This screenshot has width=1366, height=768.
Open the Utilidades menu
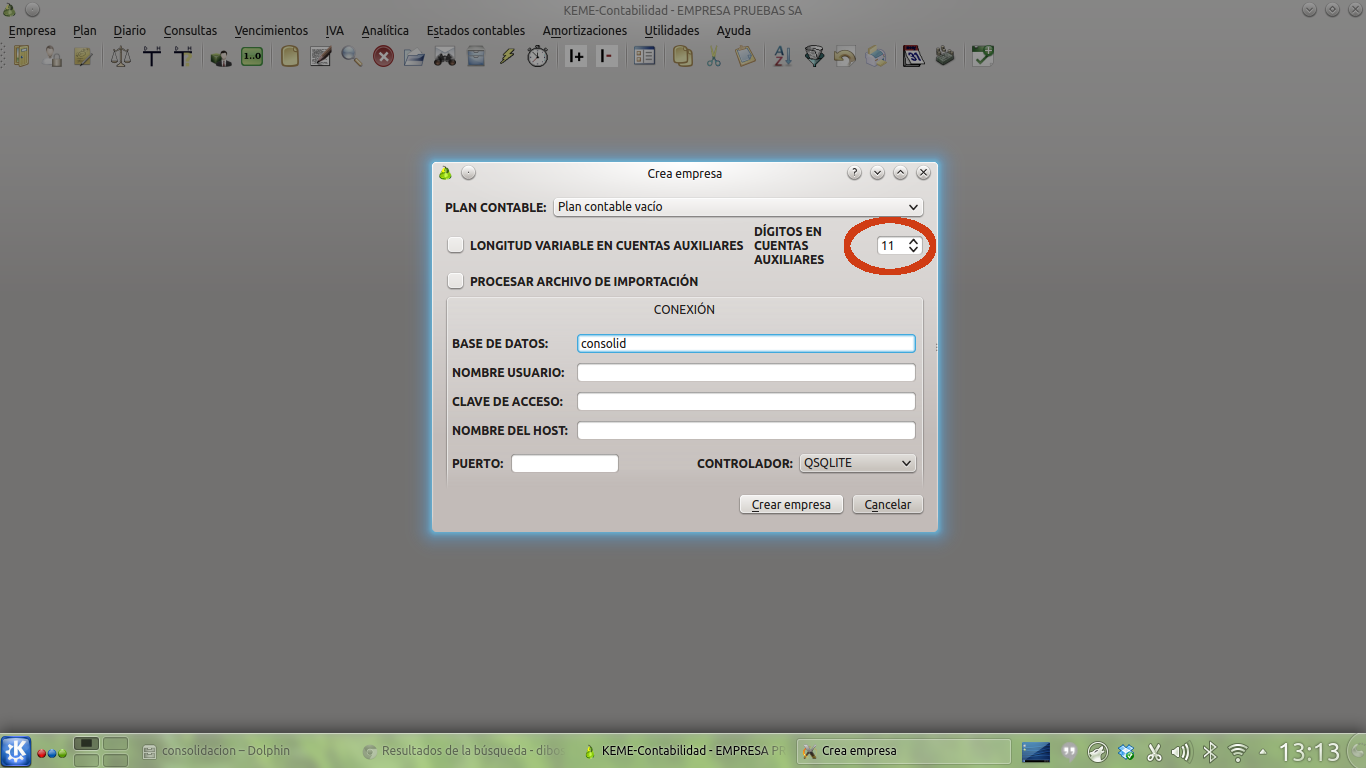[672, 31]
